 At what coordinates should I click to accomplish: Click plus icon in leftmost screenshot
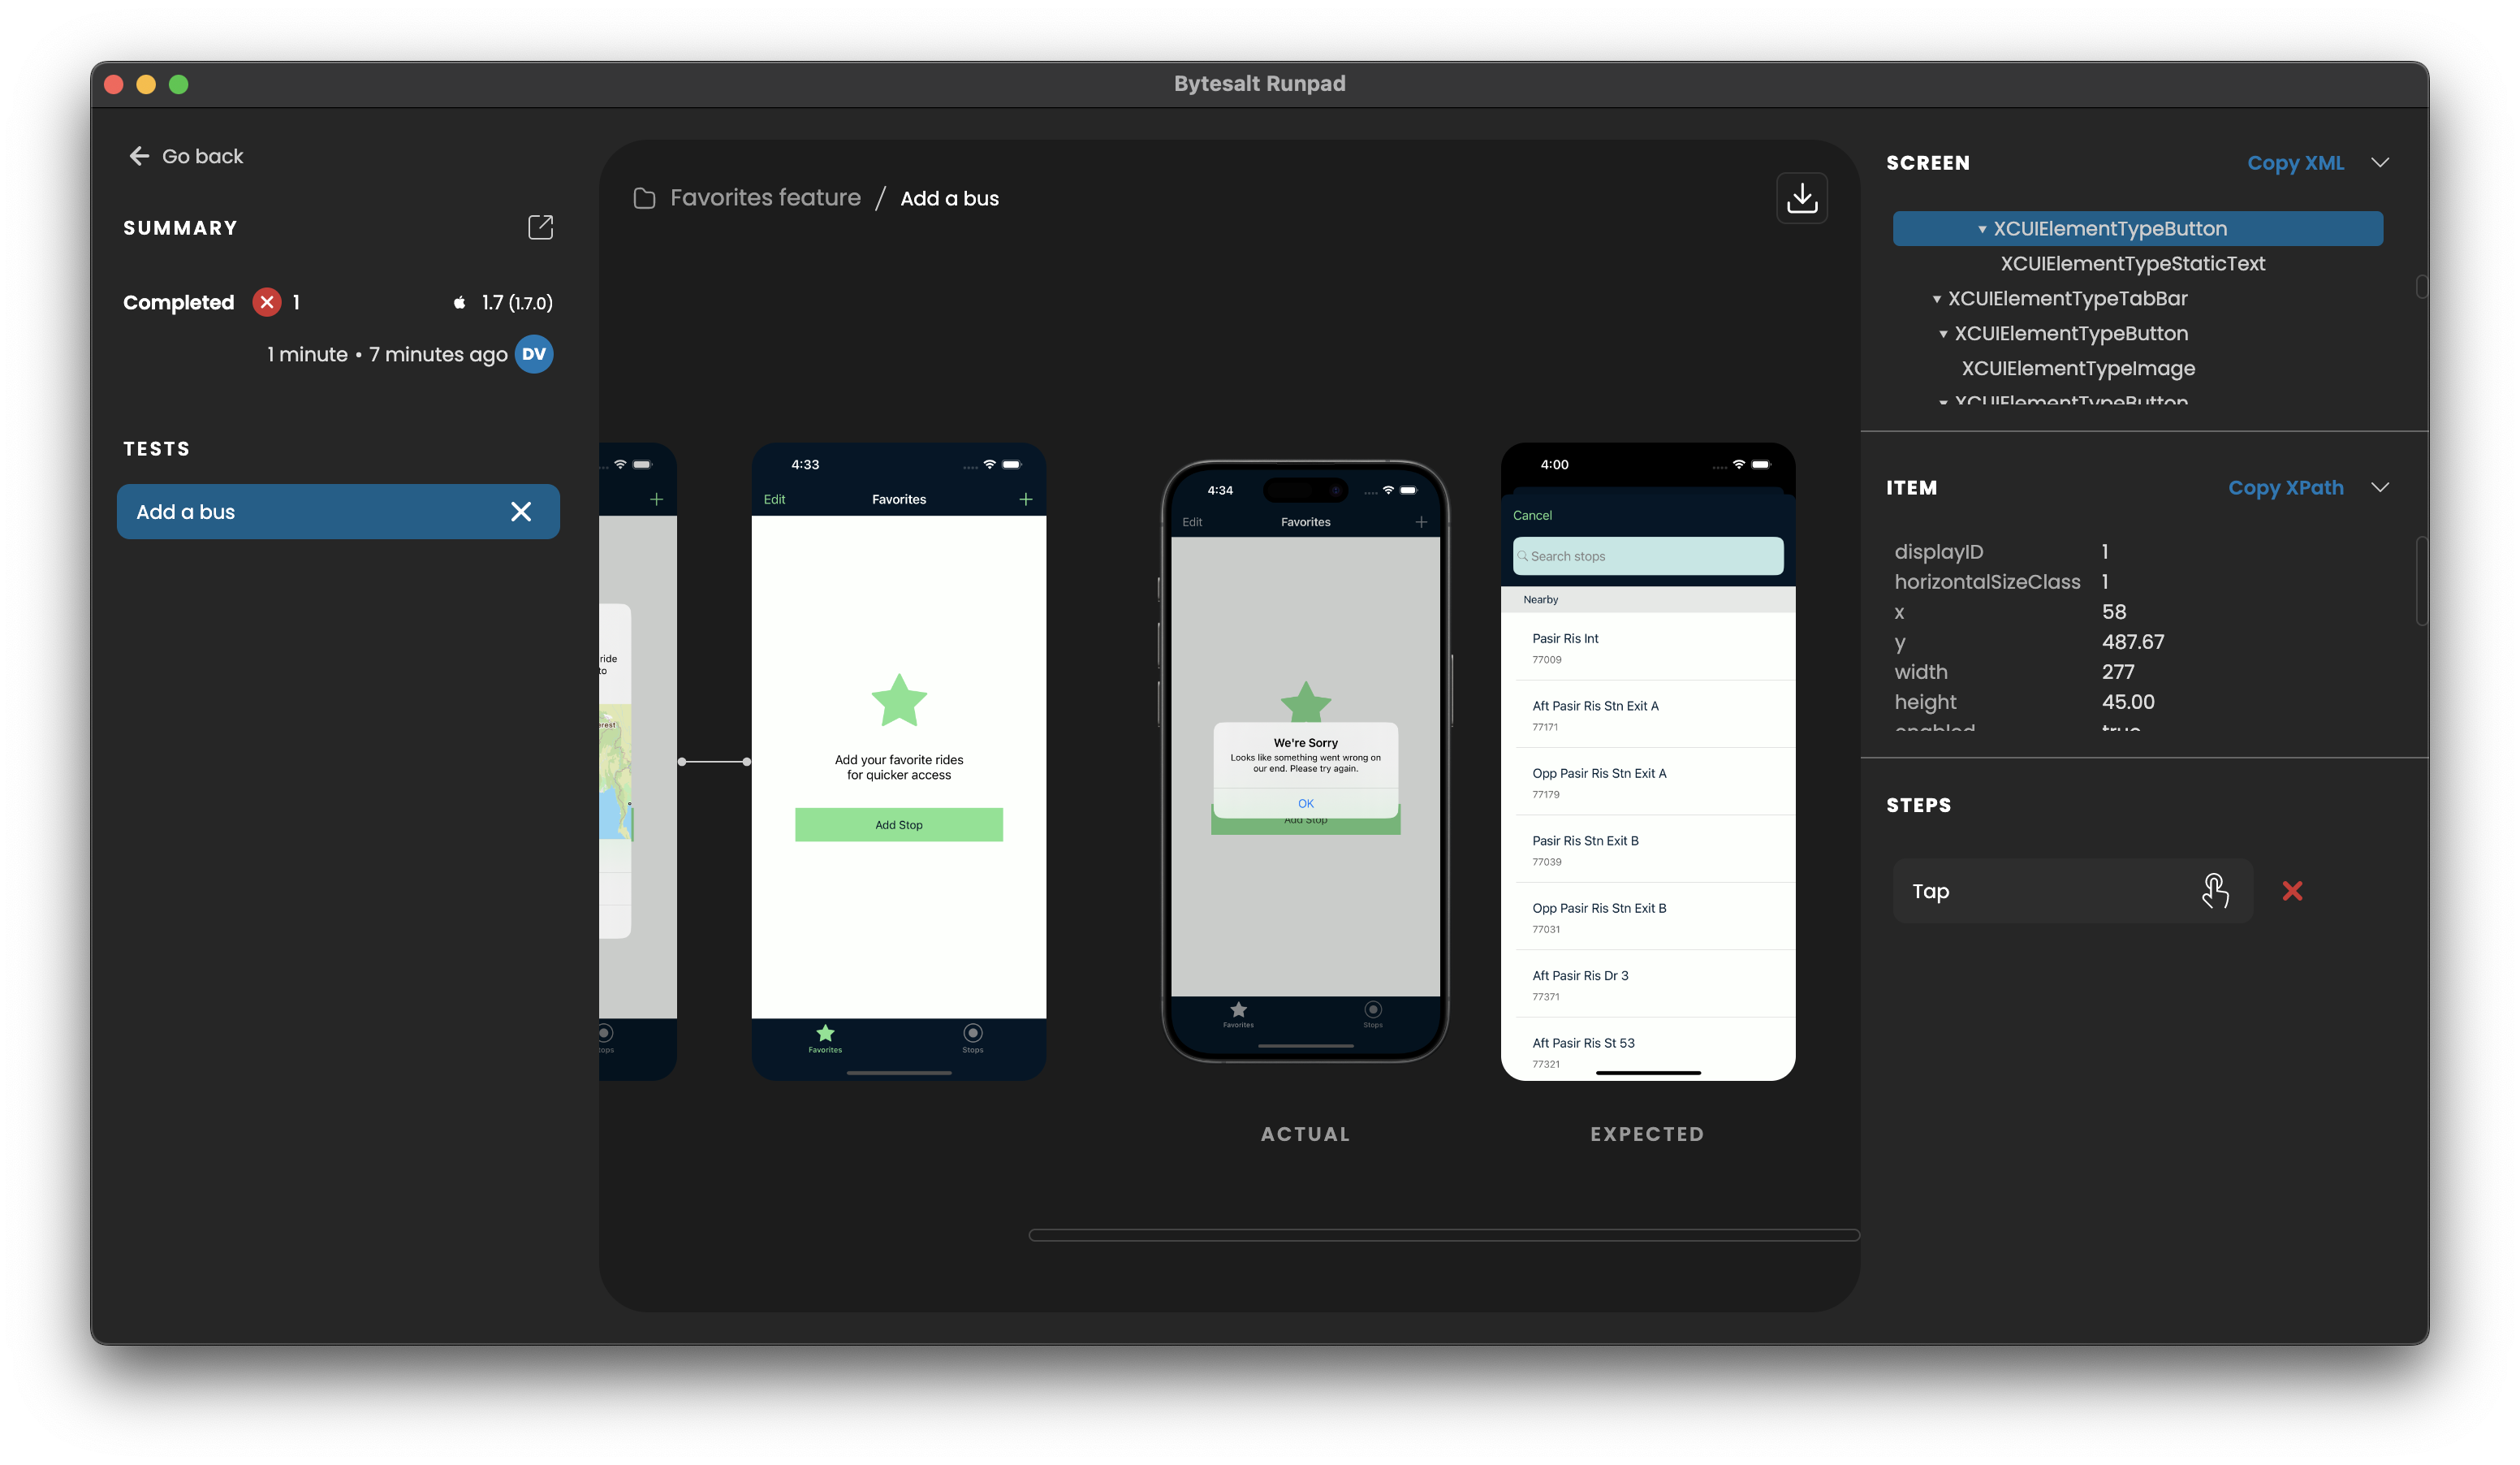pos(656,499)
